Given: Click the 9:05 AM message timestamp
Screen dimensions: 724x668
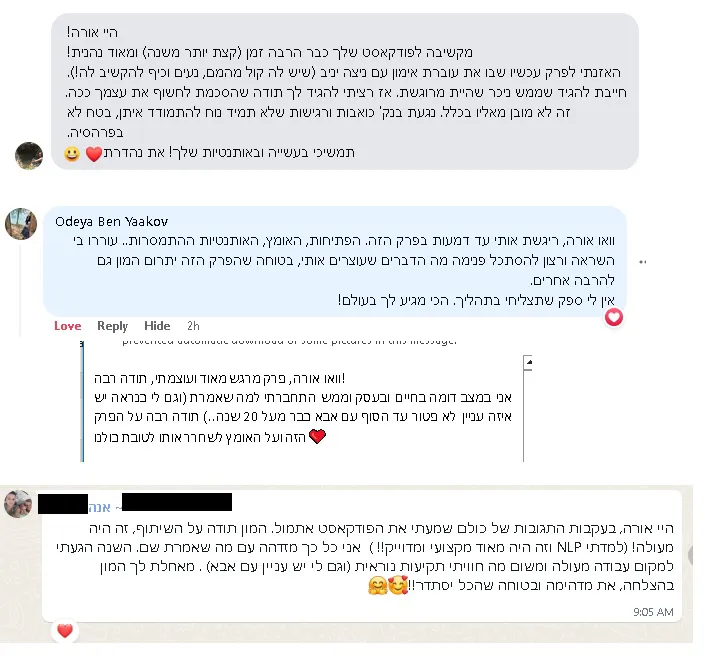Looking at the screenshot, I should click(653, 611).
